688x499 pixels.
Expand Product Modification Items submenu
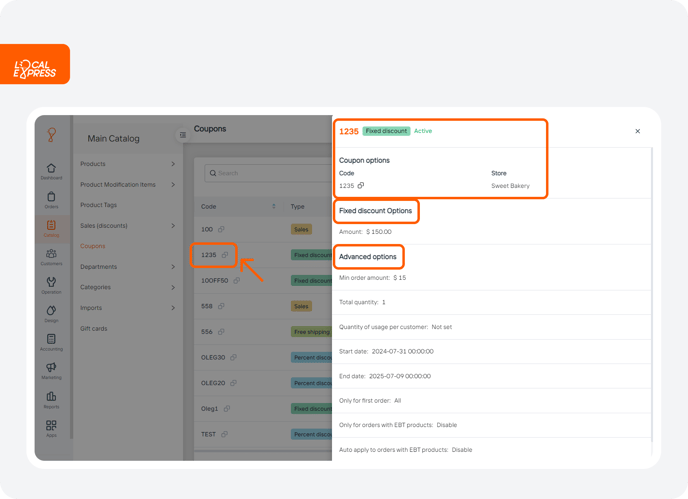[x=173, y=184]
